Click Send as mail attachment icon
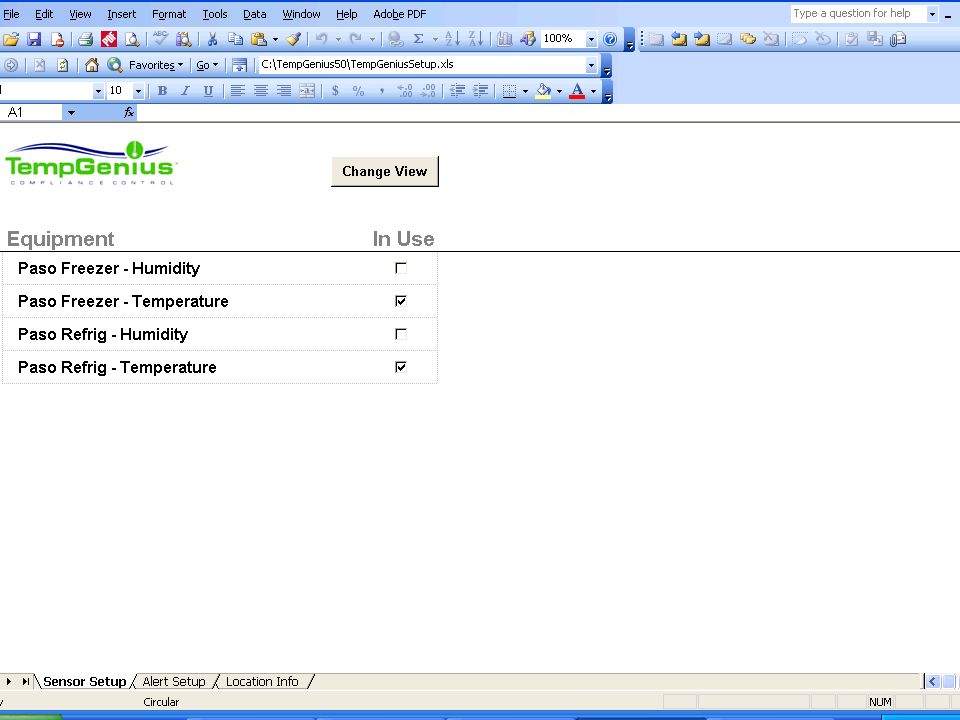Screen dimensions: 960x720 (898, 39)
